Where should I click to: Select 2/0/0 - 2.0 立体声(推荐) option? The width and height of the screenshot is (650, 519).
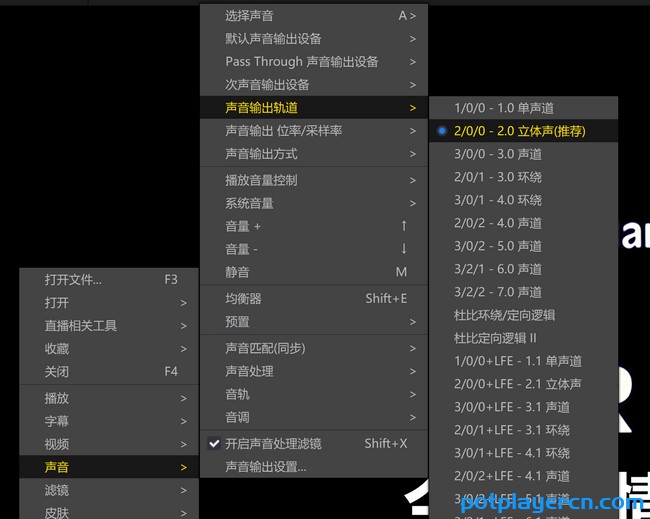pos(518,131)
